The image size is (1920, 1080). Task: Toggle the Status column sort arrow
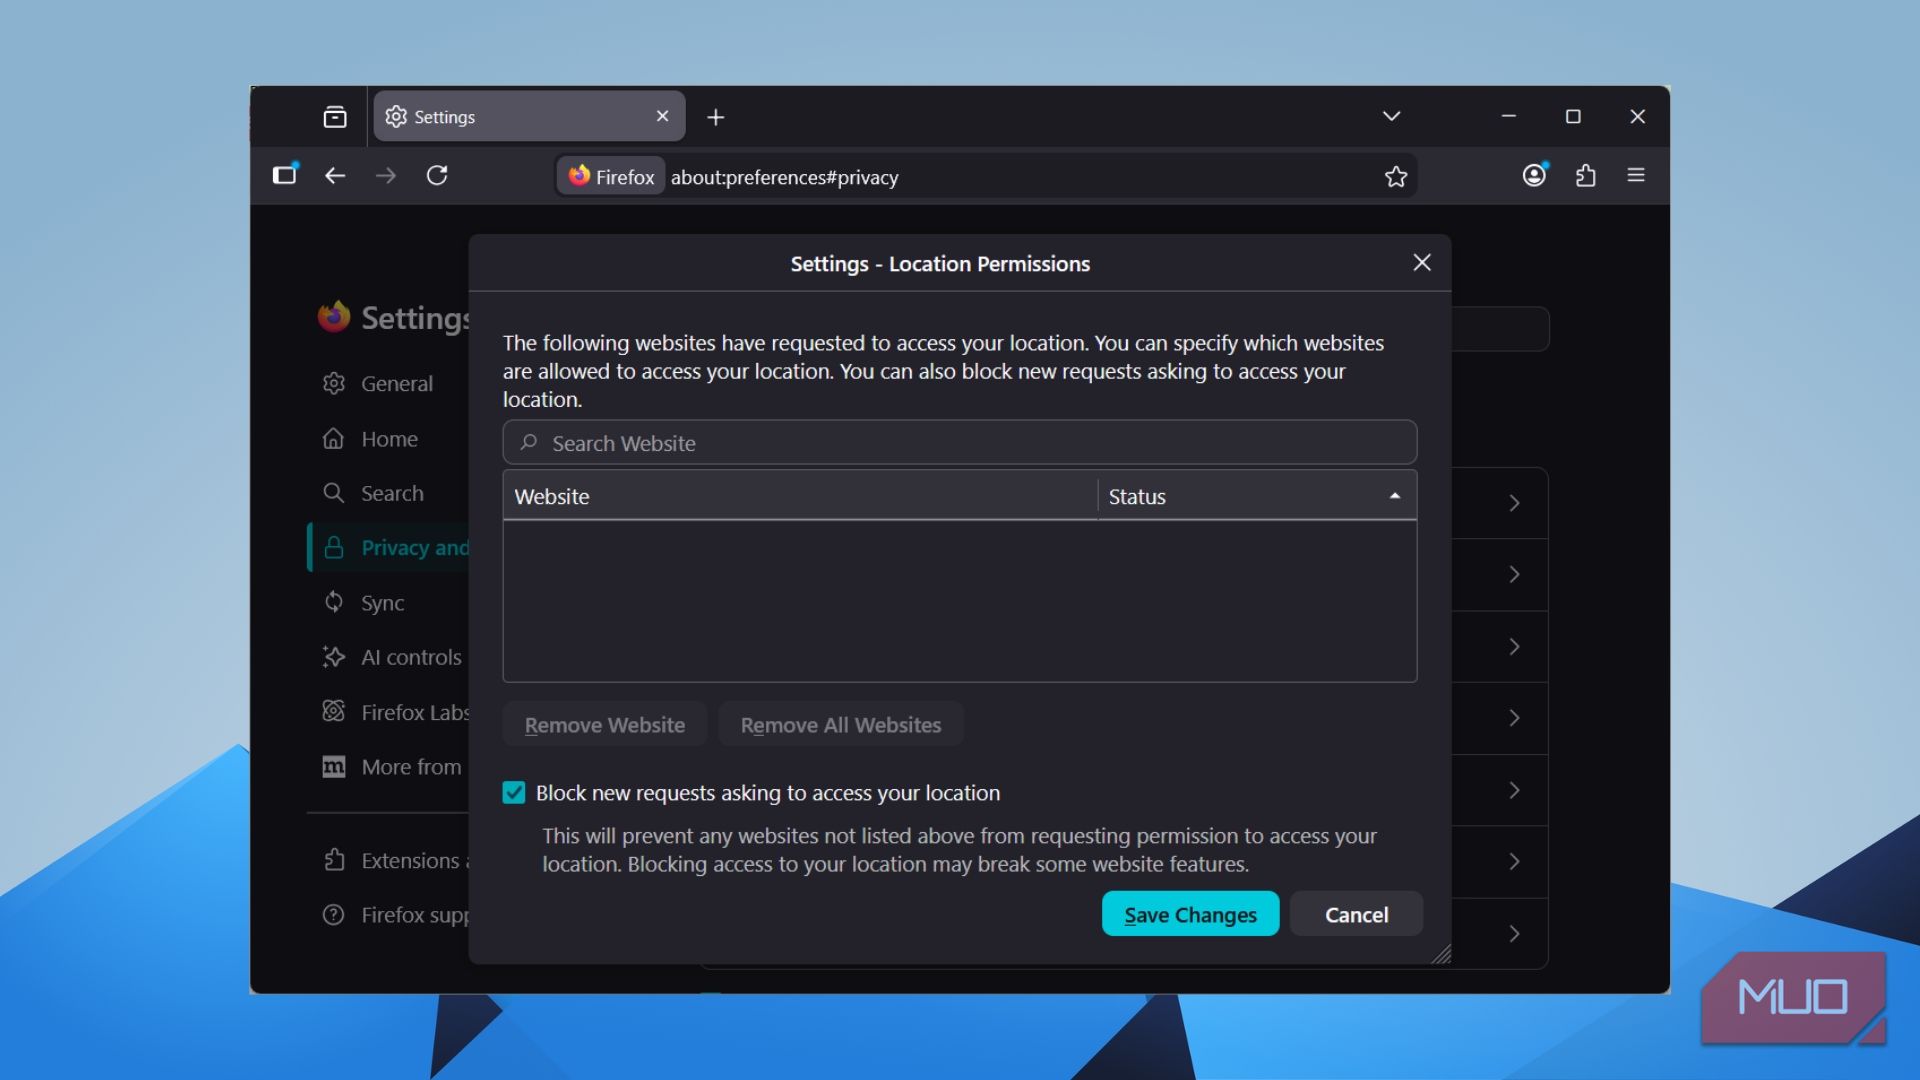1394,496
